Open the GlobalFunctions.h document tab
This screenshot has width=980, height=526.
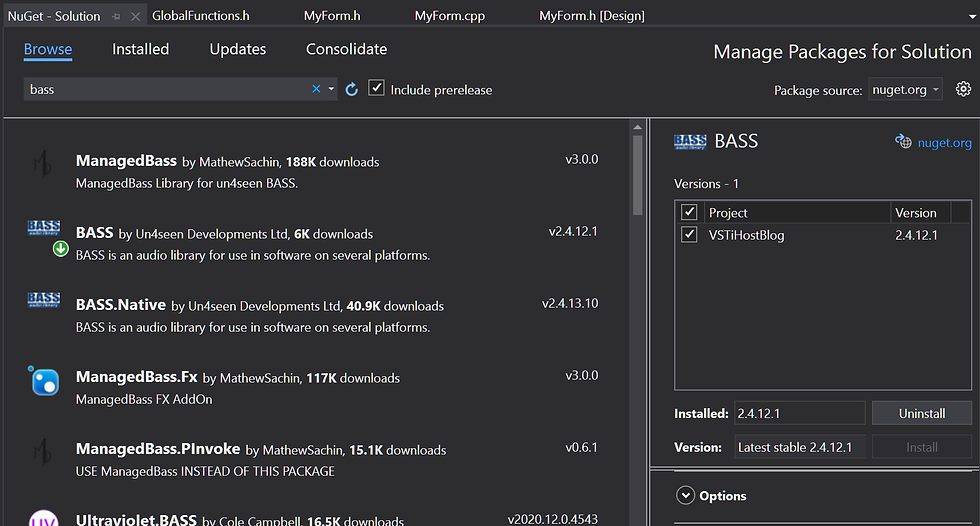coord(201,16)
